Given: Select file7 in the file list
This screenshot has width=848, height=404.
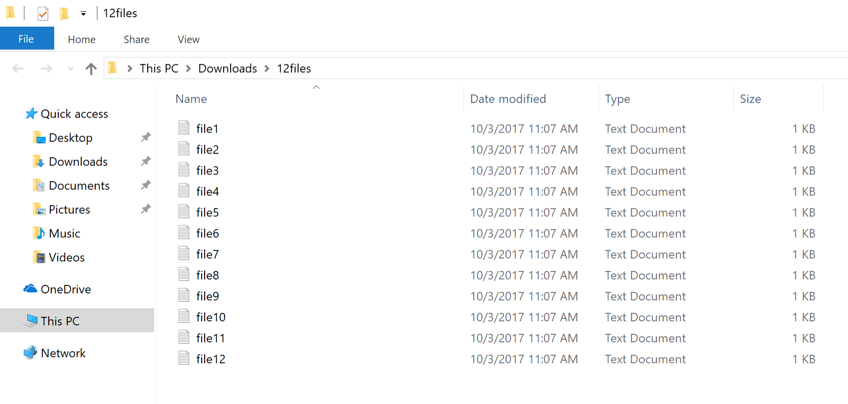Looking at the screenshot, I should point(207,254).
